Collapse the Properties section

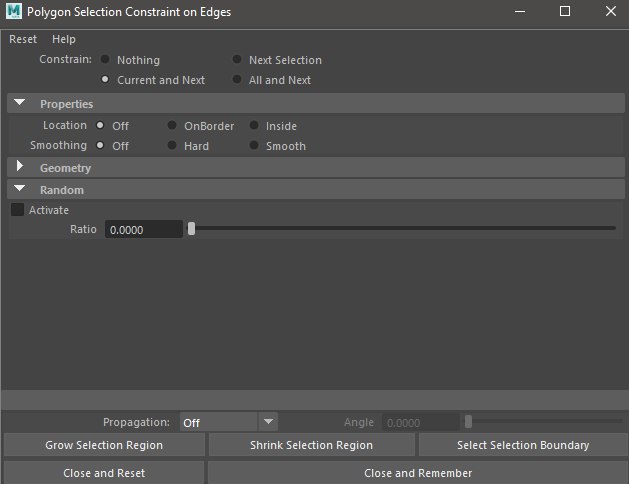pyautogui.click(x=19, y=103)
